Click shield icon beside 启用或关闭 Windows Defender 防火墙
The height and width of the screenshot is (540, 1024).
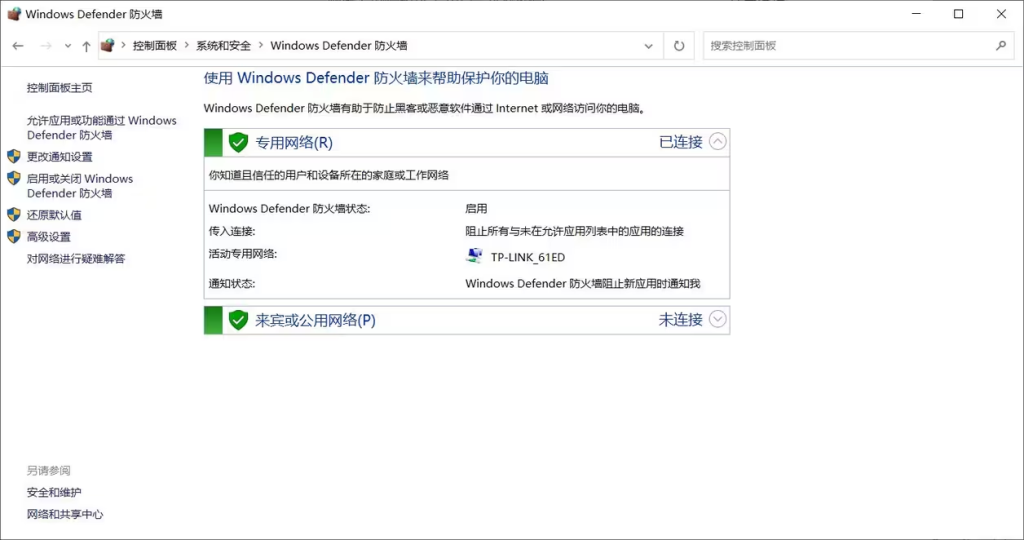point(14,178)
